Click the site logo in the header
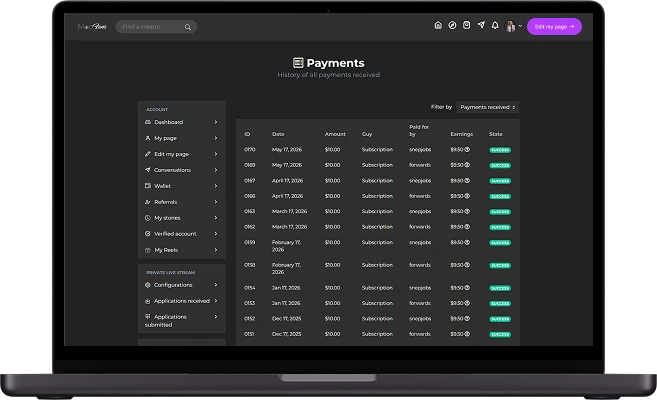This screenshot has height=401, width=657. [x=92, y=26]
